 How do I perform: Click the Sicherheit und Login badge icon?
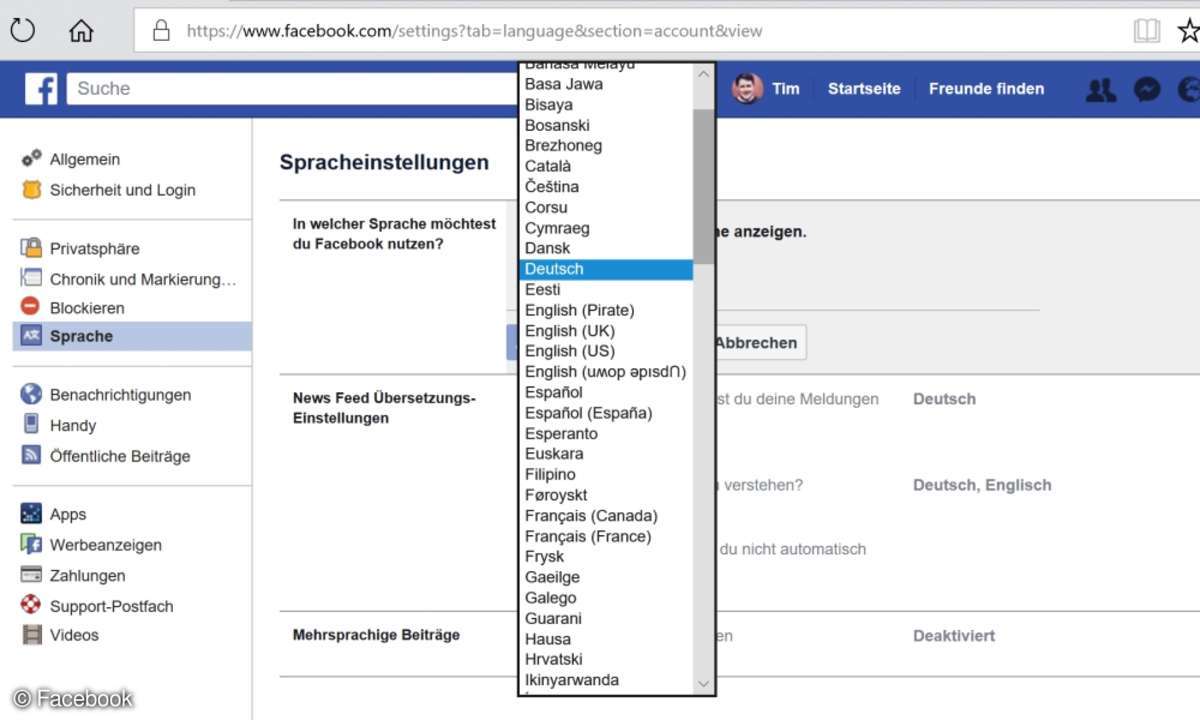tap(31, 190)
